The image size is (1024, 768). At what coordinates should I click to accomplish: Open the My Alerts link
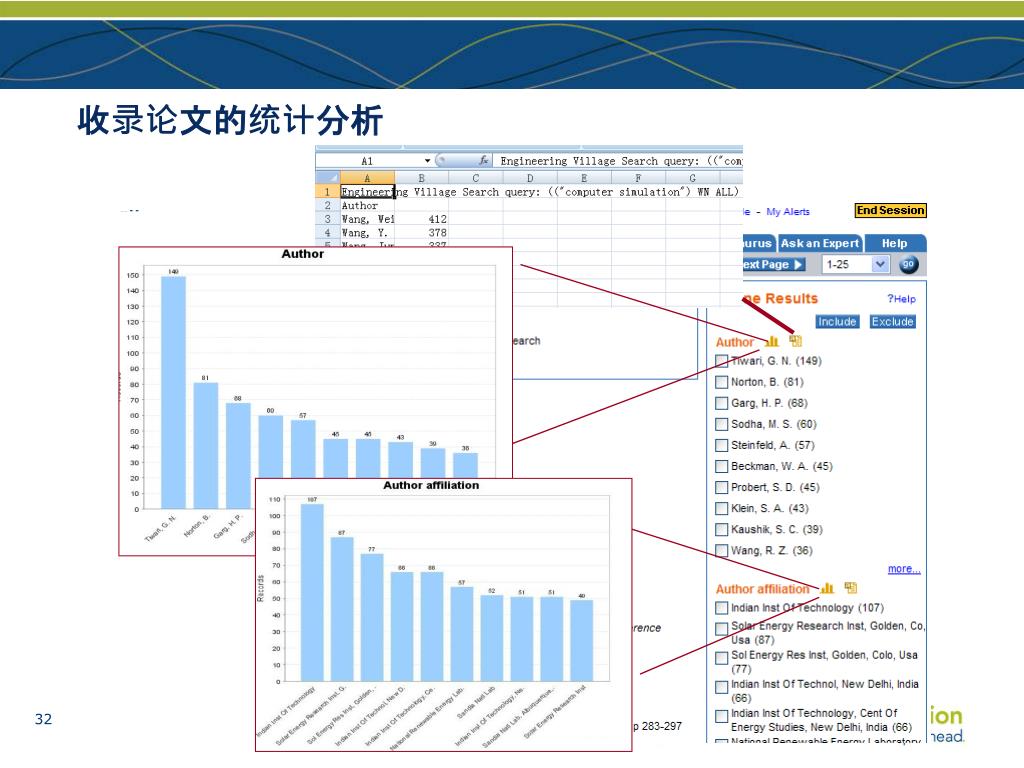point(788,212)
